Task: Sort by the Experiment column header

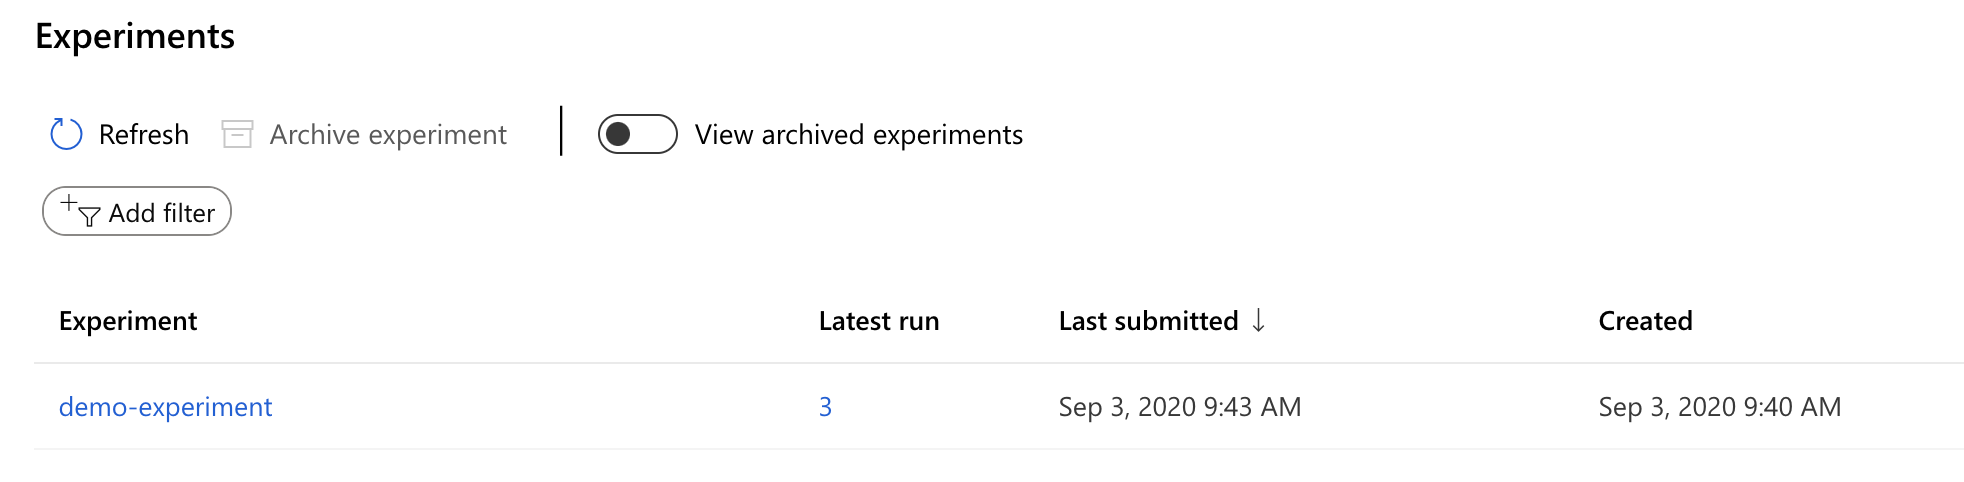Action: tap(128, 321)
